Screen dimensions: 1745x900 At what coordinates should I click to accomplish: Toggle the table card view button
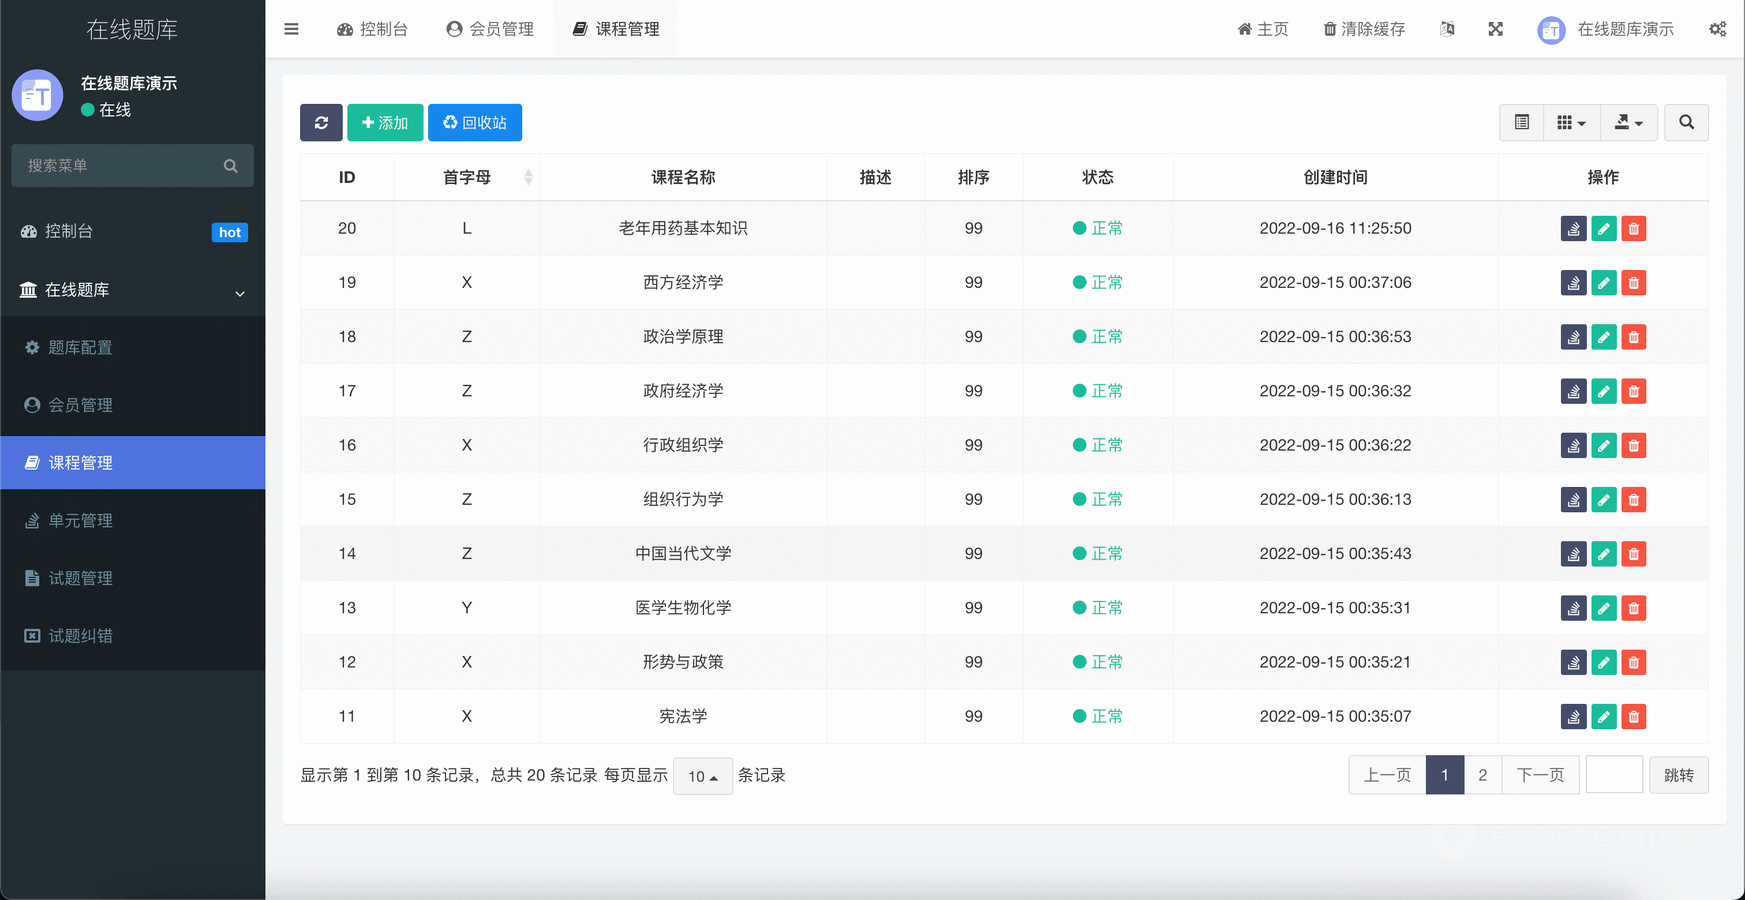1521,123
